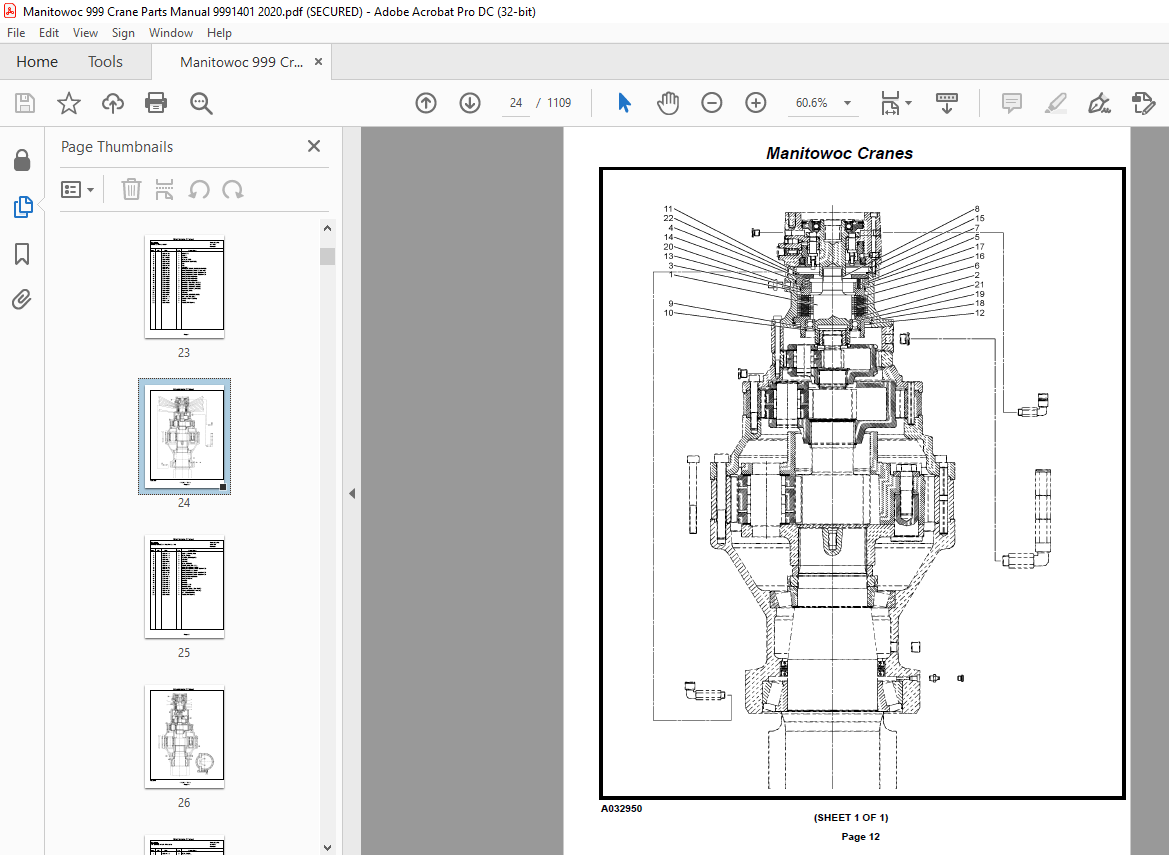The height and width of the screenshot is (855, 1169).
Task: Zoom in with plus icon
Action: pos(756,103)
